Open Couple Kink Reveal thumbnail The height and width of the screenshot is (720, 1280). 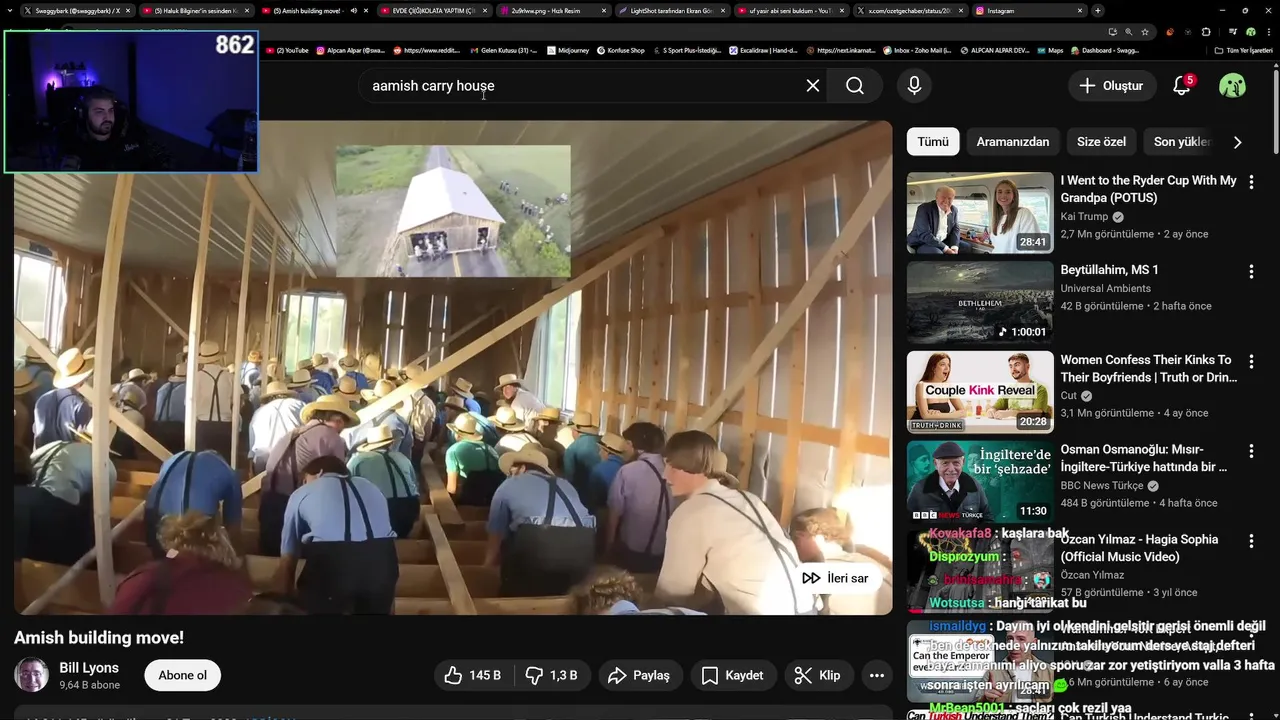point(980,392)
